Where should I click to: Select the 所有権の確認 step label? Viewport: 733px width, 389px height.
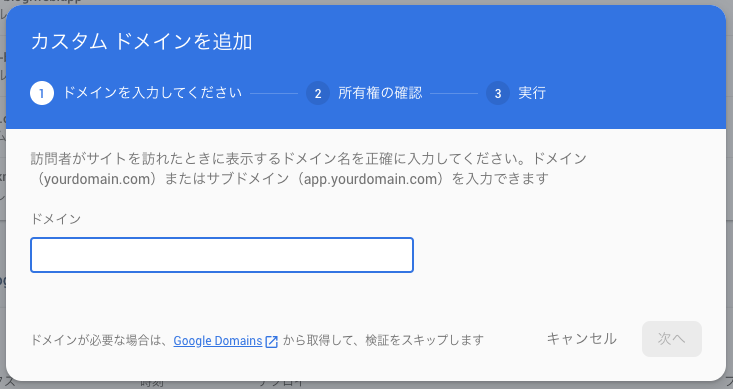click(380, 93)
